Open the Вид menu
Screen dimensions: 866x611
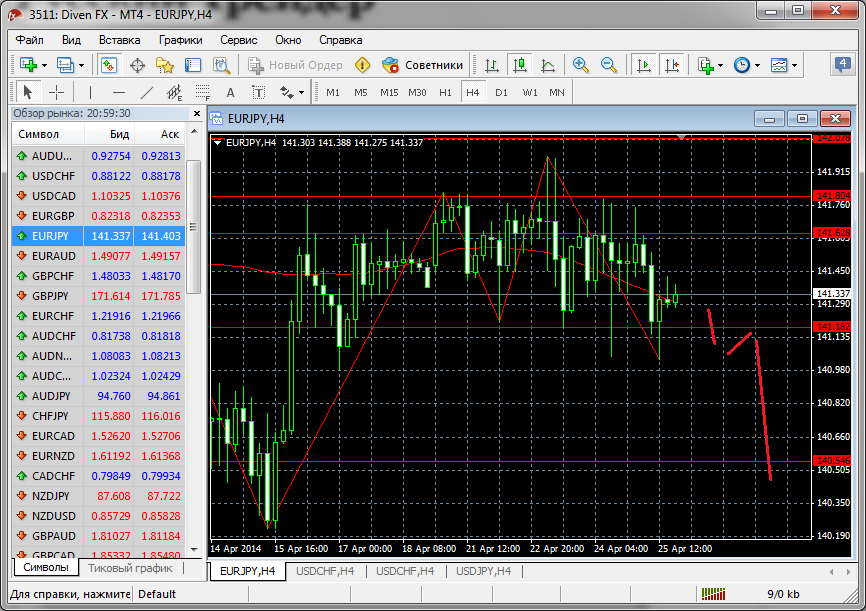pyautogui.click(x=71, y=40)
